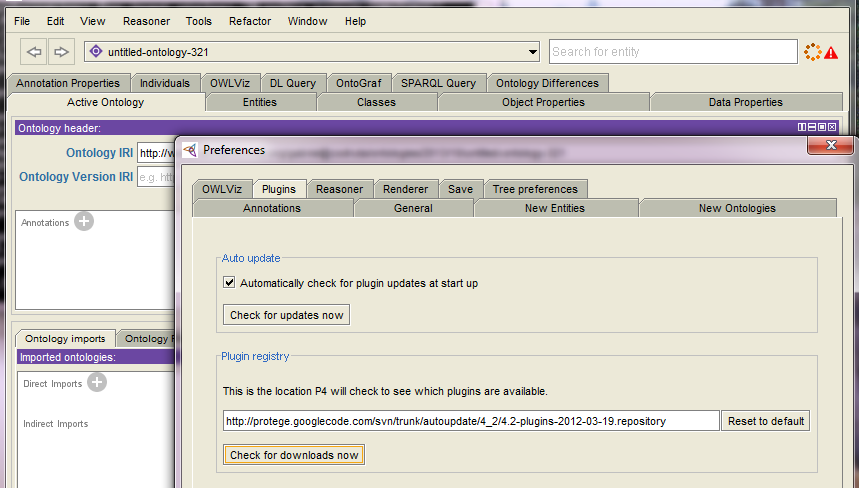Click the plugin registry URL field
The height and width of the screenshot is (488, 859).
(470, 421)
